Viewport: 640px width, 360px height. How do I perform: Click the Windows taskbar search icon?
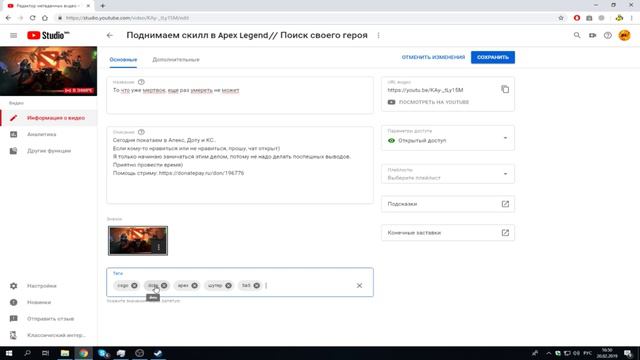(x=27, y=353)
